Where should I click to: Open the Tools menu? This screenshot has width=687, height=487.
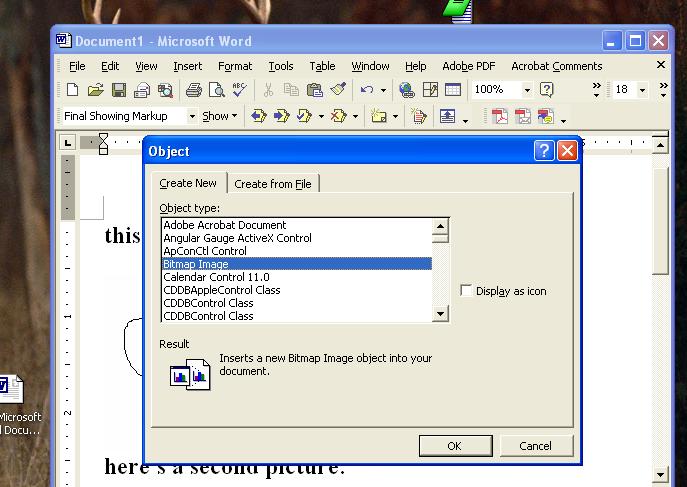(280, 66)
